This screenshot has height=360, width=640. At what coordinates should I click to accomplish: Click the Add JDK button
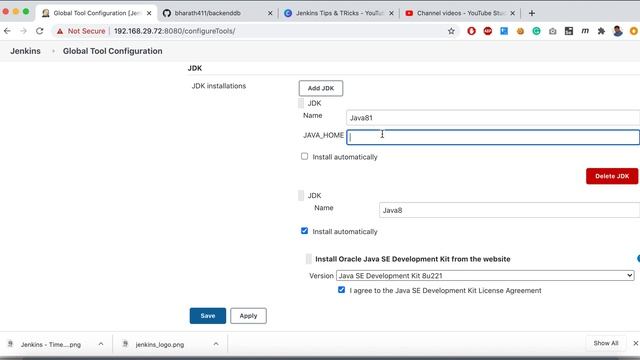click(321, 88)
